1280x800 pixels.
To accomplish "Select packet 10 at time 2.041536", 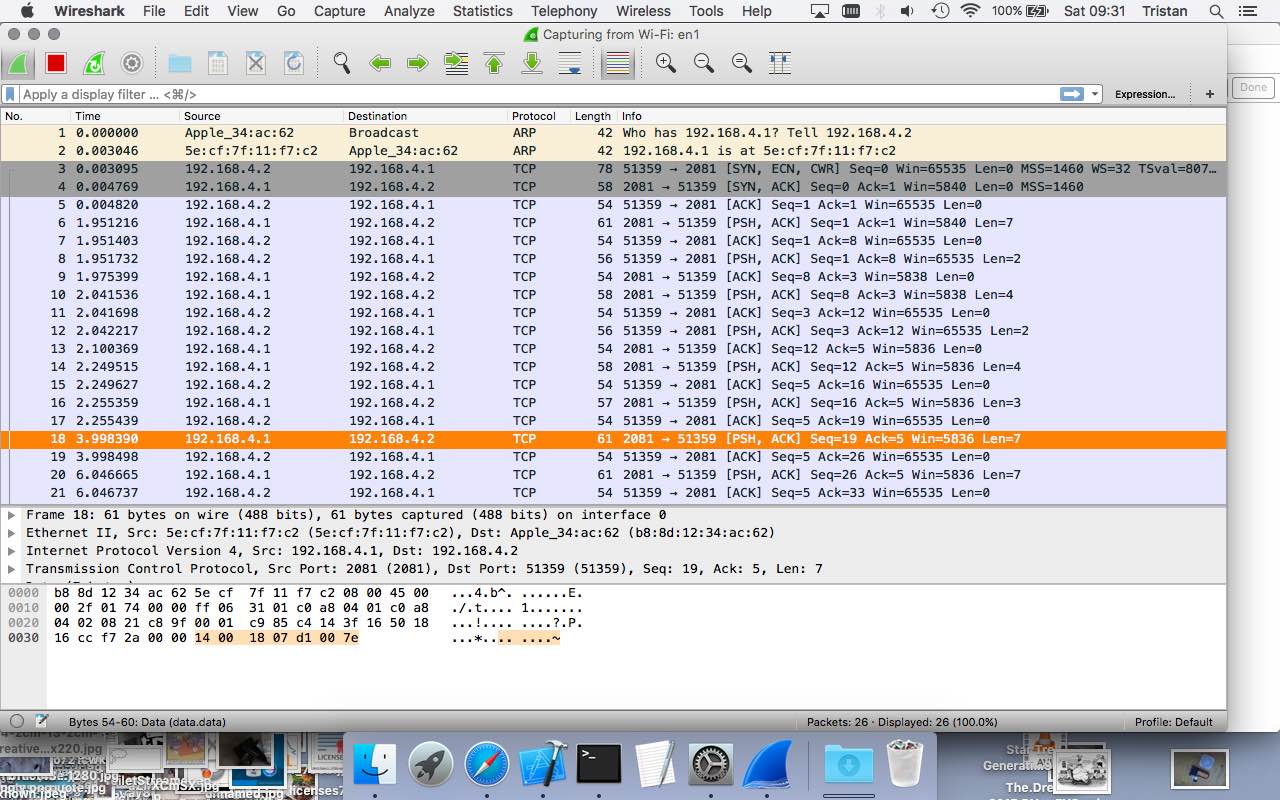I will (x=613, y=295).
